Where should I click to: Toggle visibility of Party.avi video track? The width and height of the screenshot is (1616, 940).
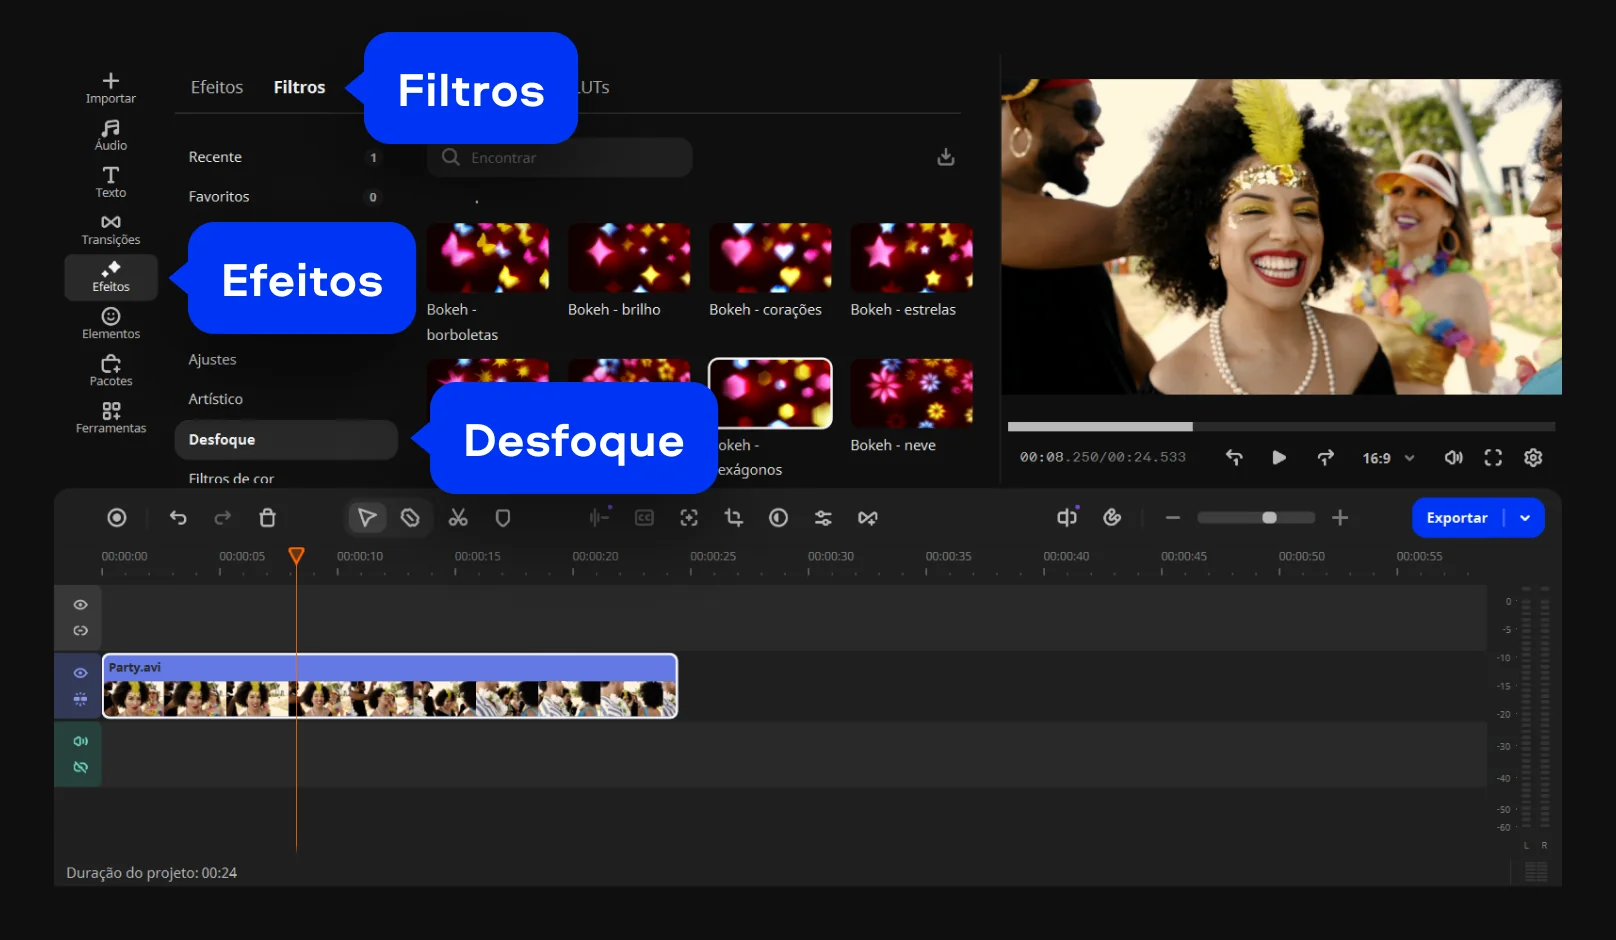[x=80, y=673]
